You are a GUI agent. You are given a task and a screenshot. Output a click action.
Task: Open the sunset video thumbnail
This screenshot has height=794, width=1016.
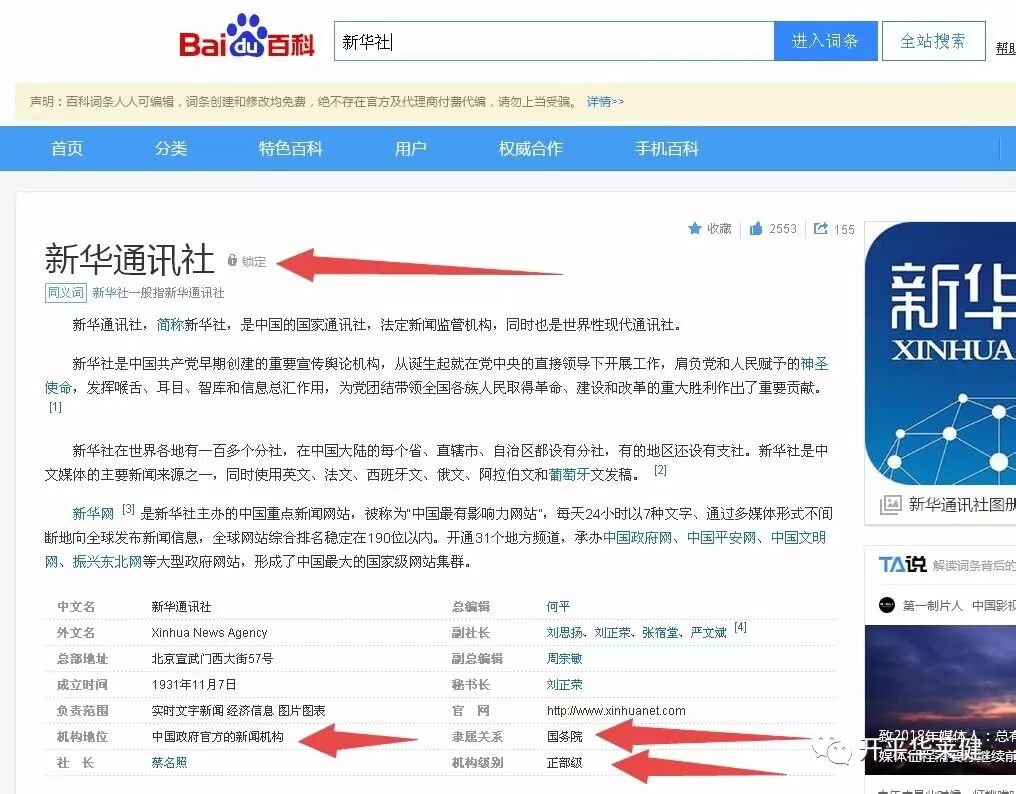(940, 700)
